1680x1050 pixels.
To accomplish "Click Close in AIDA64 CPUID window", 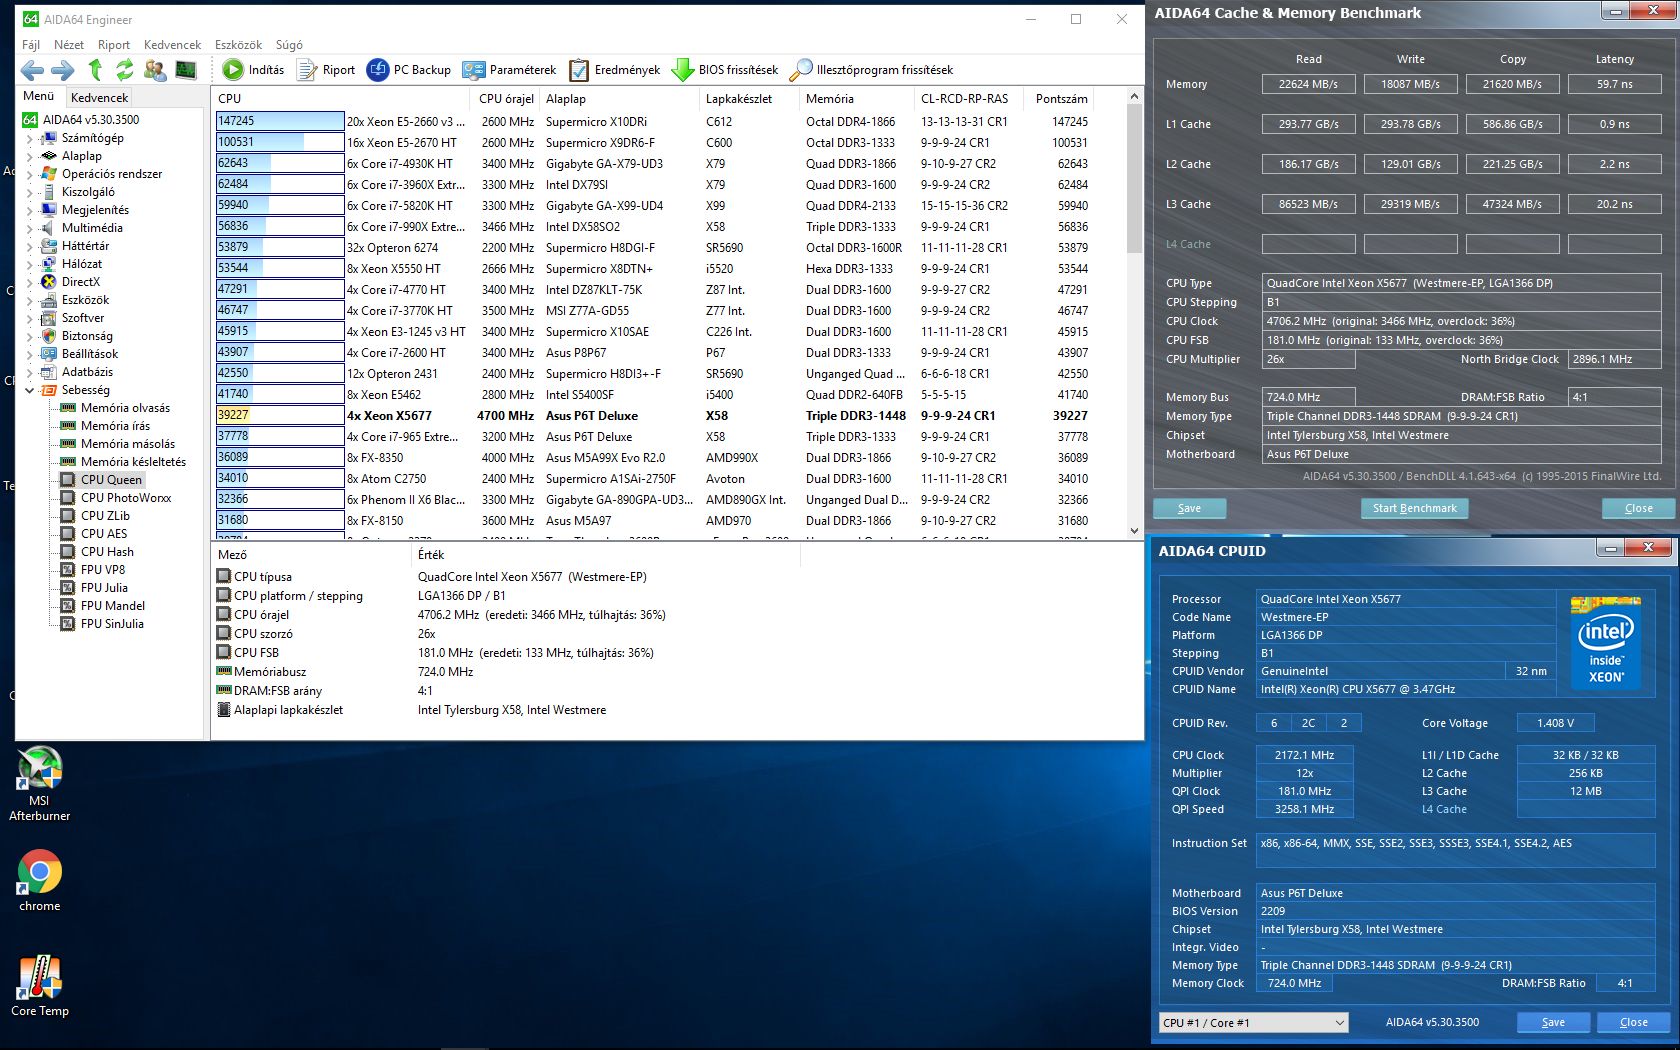I will pos(1633,1022).
